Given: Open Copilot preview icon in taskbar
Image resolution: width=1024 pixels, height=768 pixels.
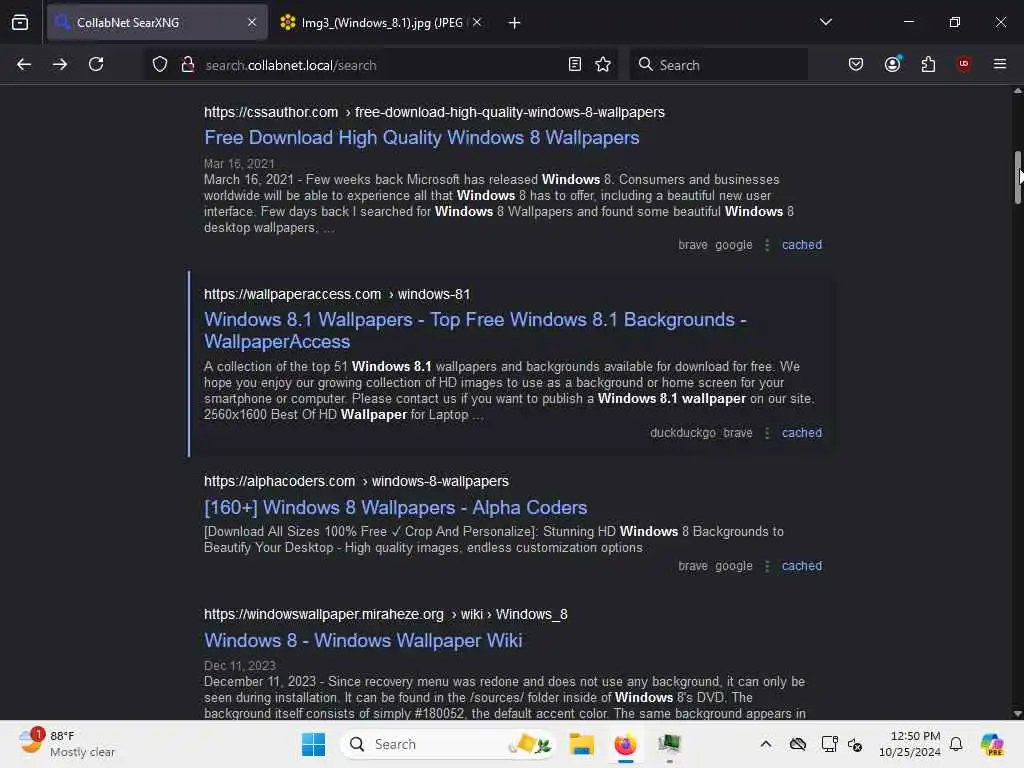Looking at the screenshot, I should (x=991, y=744).
